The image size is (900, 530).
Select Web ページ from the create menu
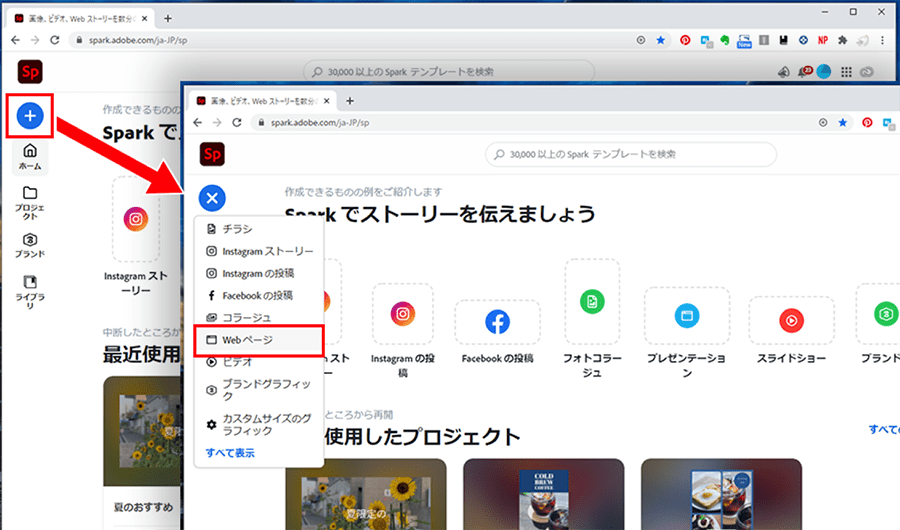(x=259, y=340)
